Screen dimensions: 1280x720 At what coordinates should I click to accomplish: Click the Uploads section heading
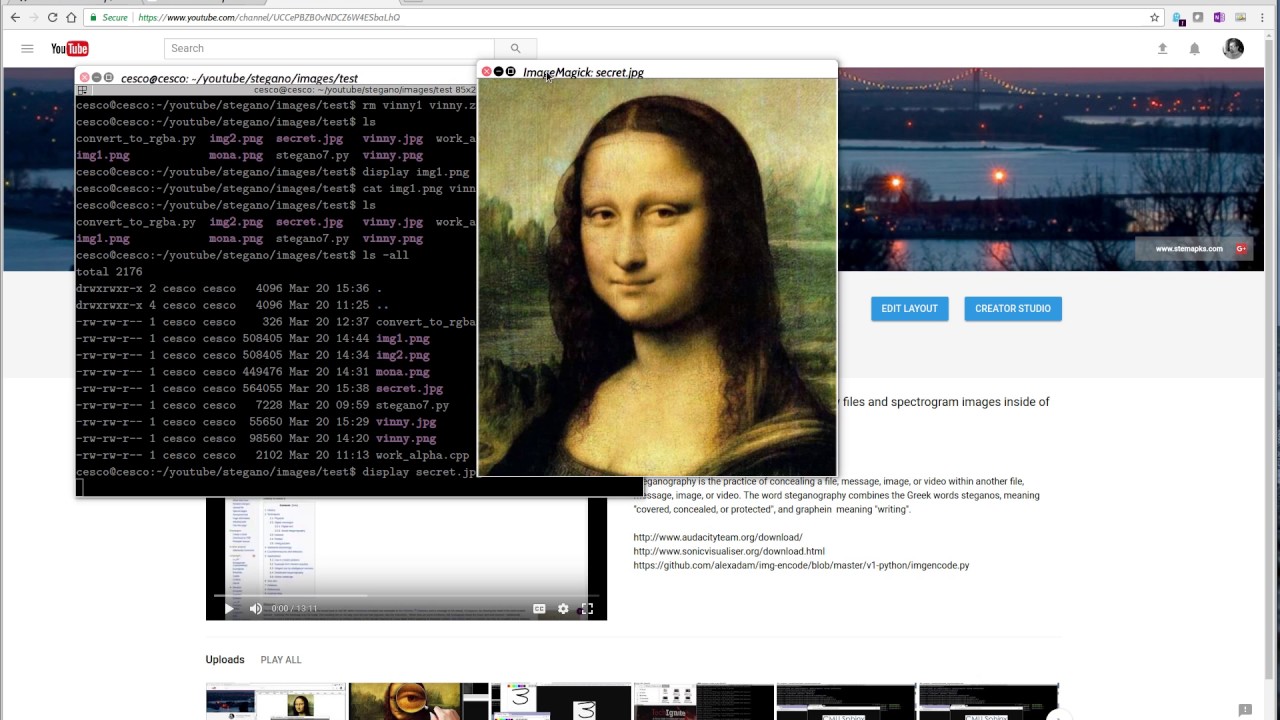point(225,660)
